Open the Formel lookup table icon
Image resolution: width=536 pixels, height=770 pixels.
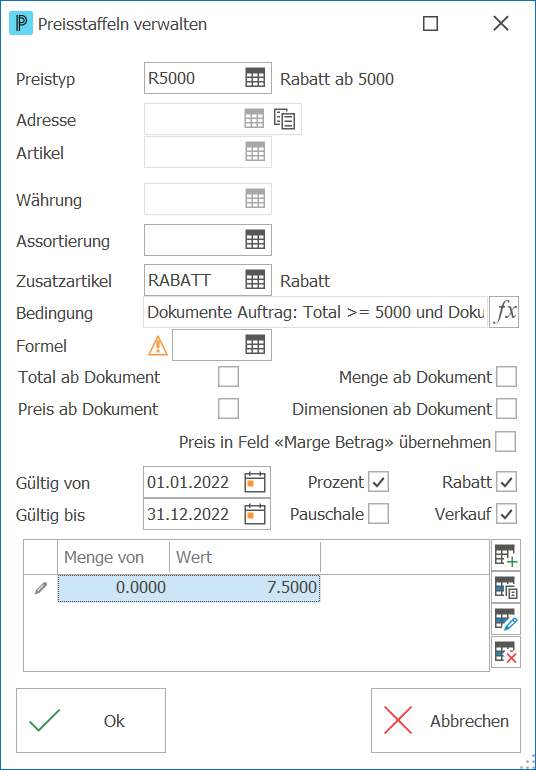tap(255, 345)
